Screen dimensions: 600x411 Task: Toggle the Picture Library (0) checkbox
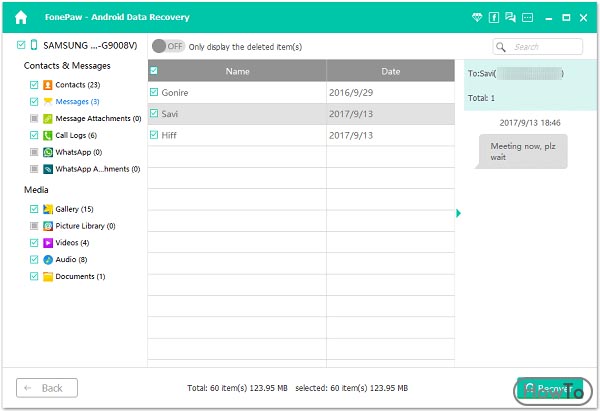pos(34,226)
